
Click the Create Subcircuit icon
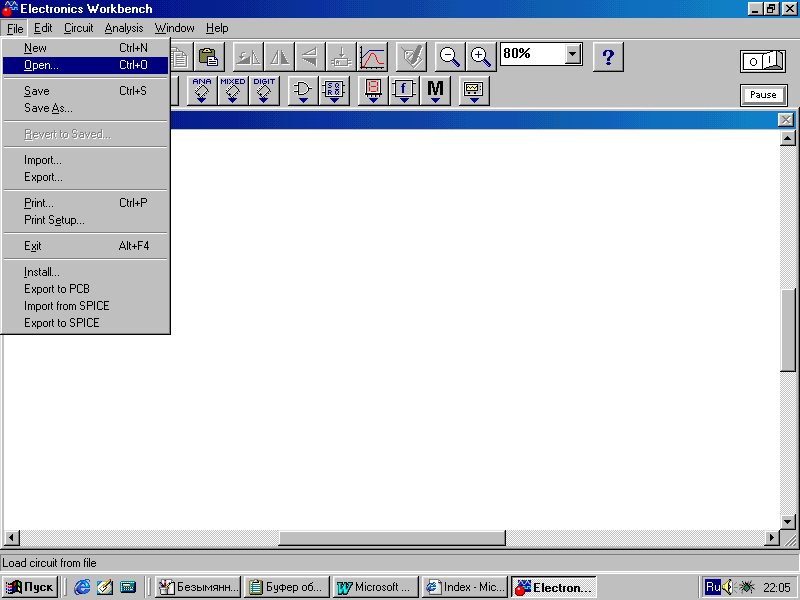tap(341, 56)
